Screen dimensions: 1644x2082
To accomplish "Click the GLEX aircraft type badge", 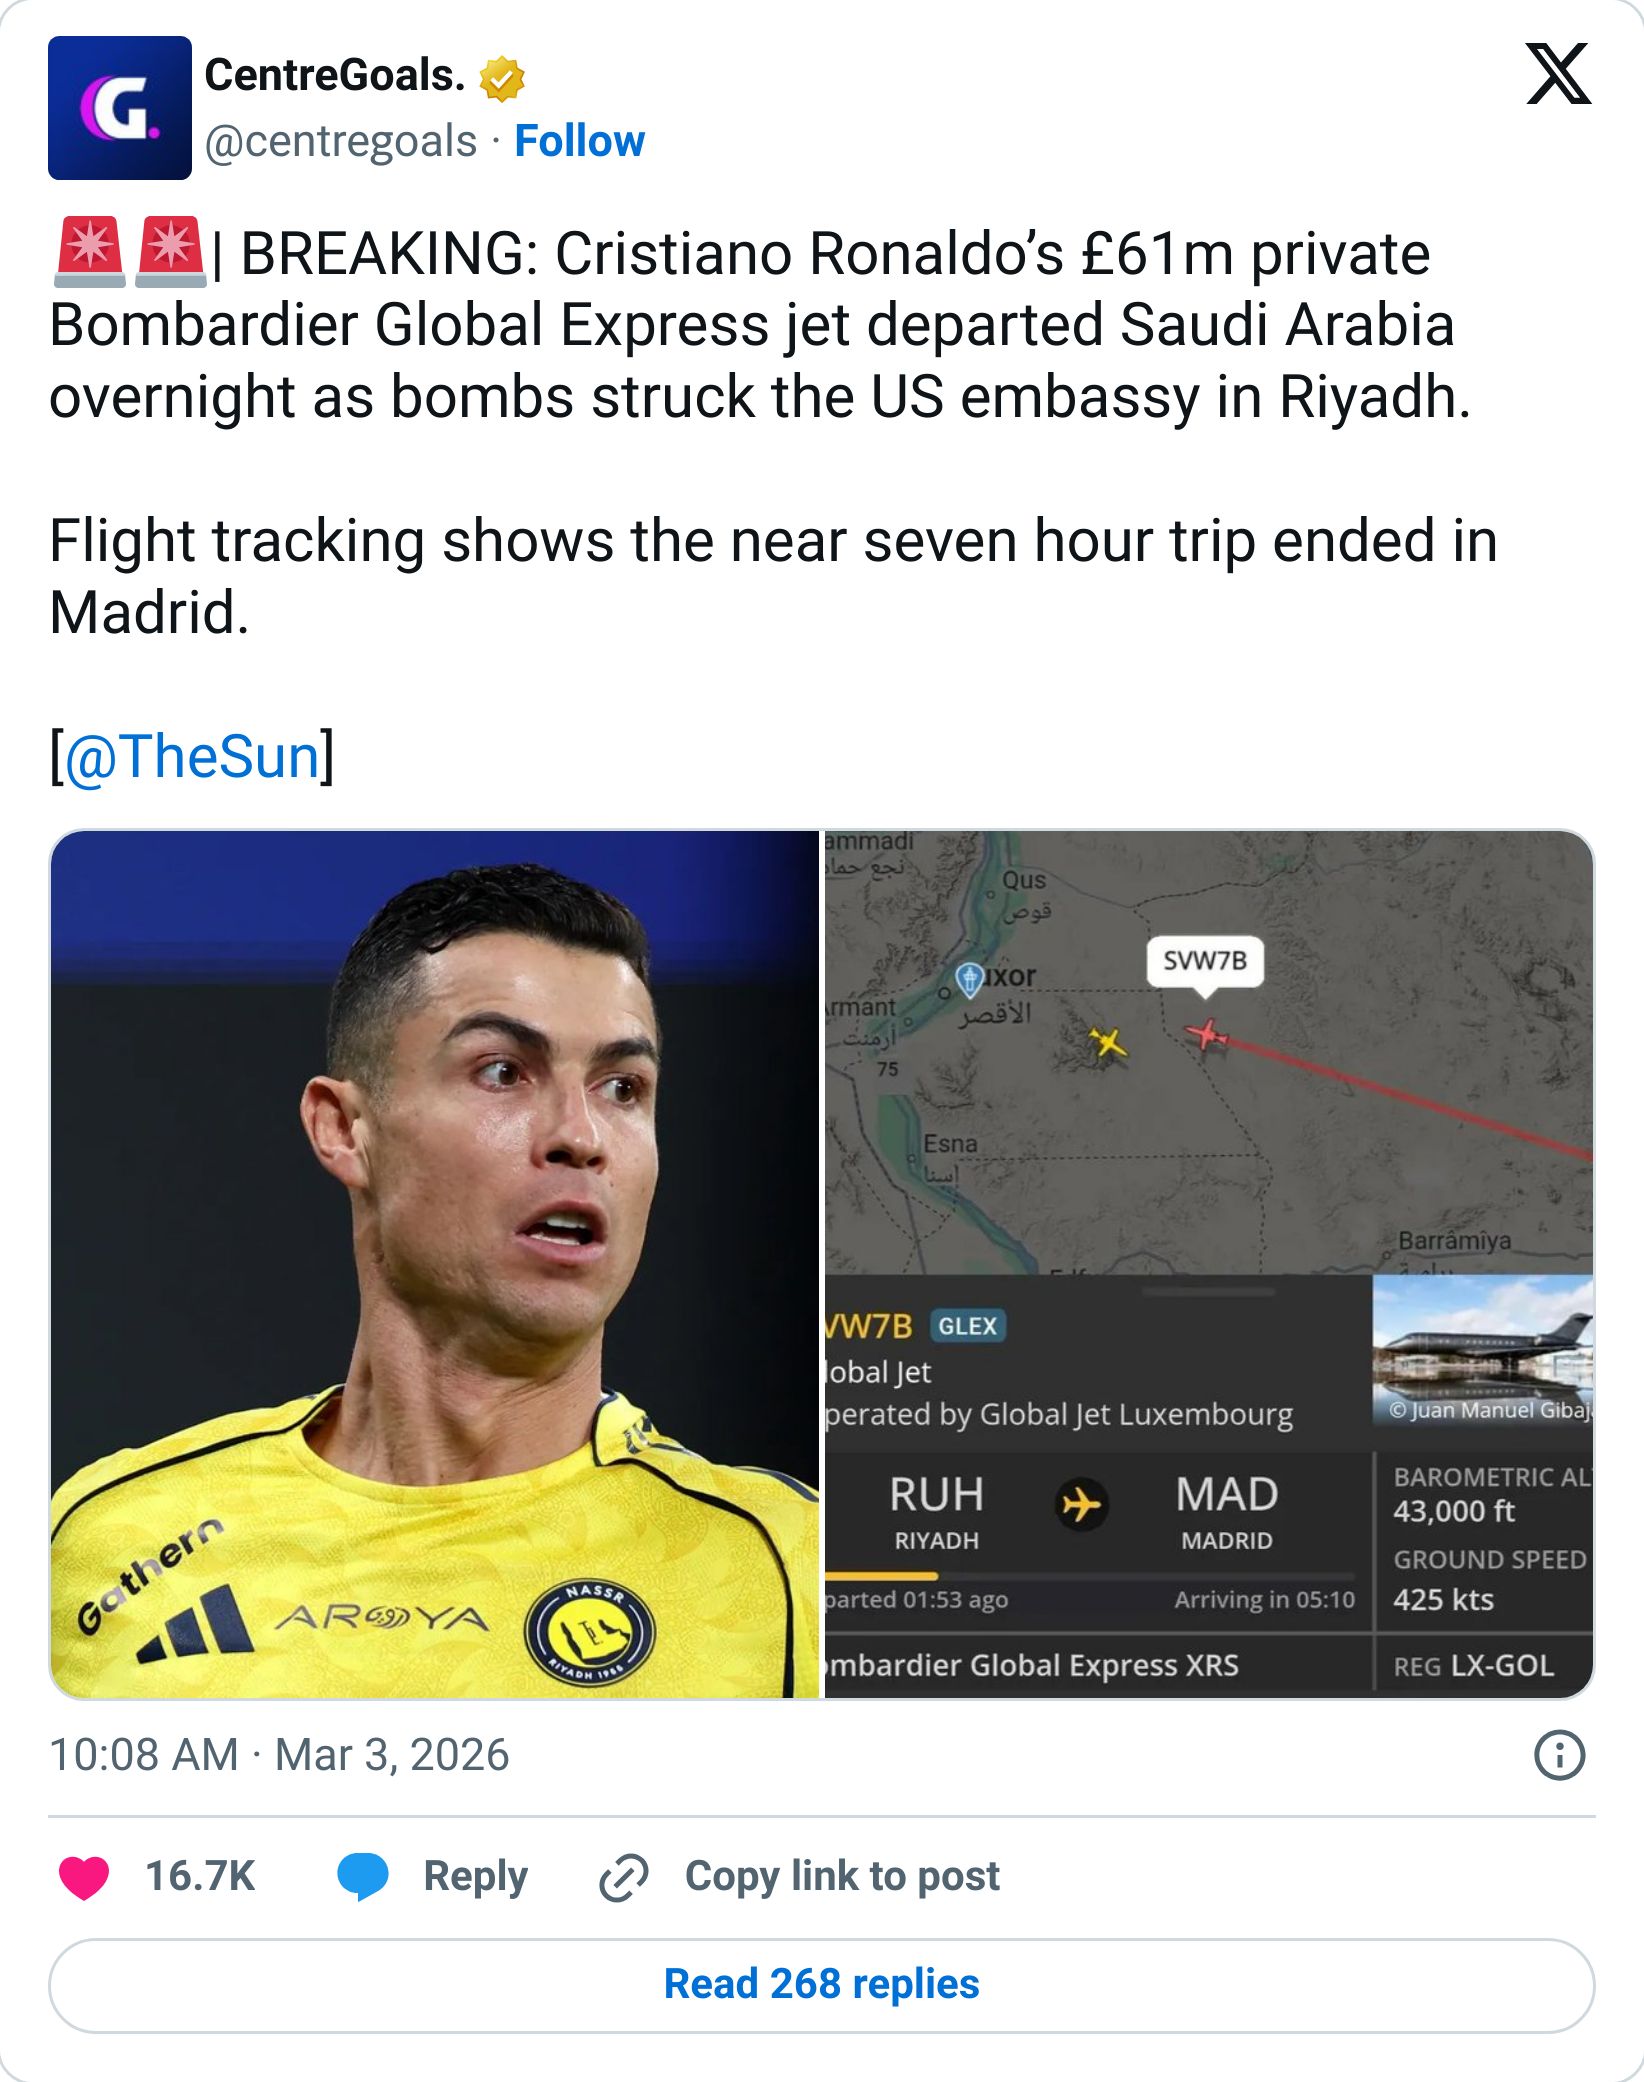I will (x=967, y=1326).
